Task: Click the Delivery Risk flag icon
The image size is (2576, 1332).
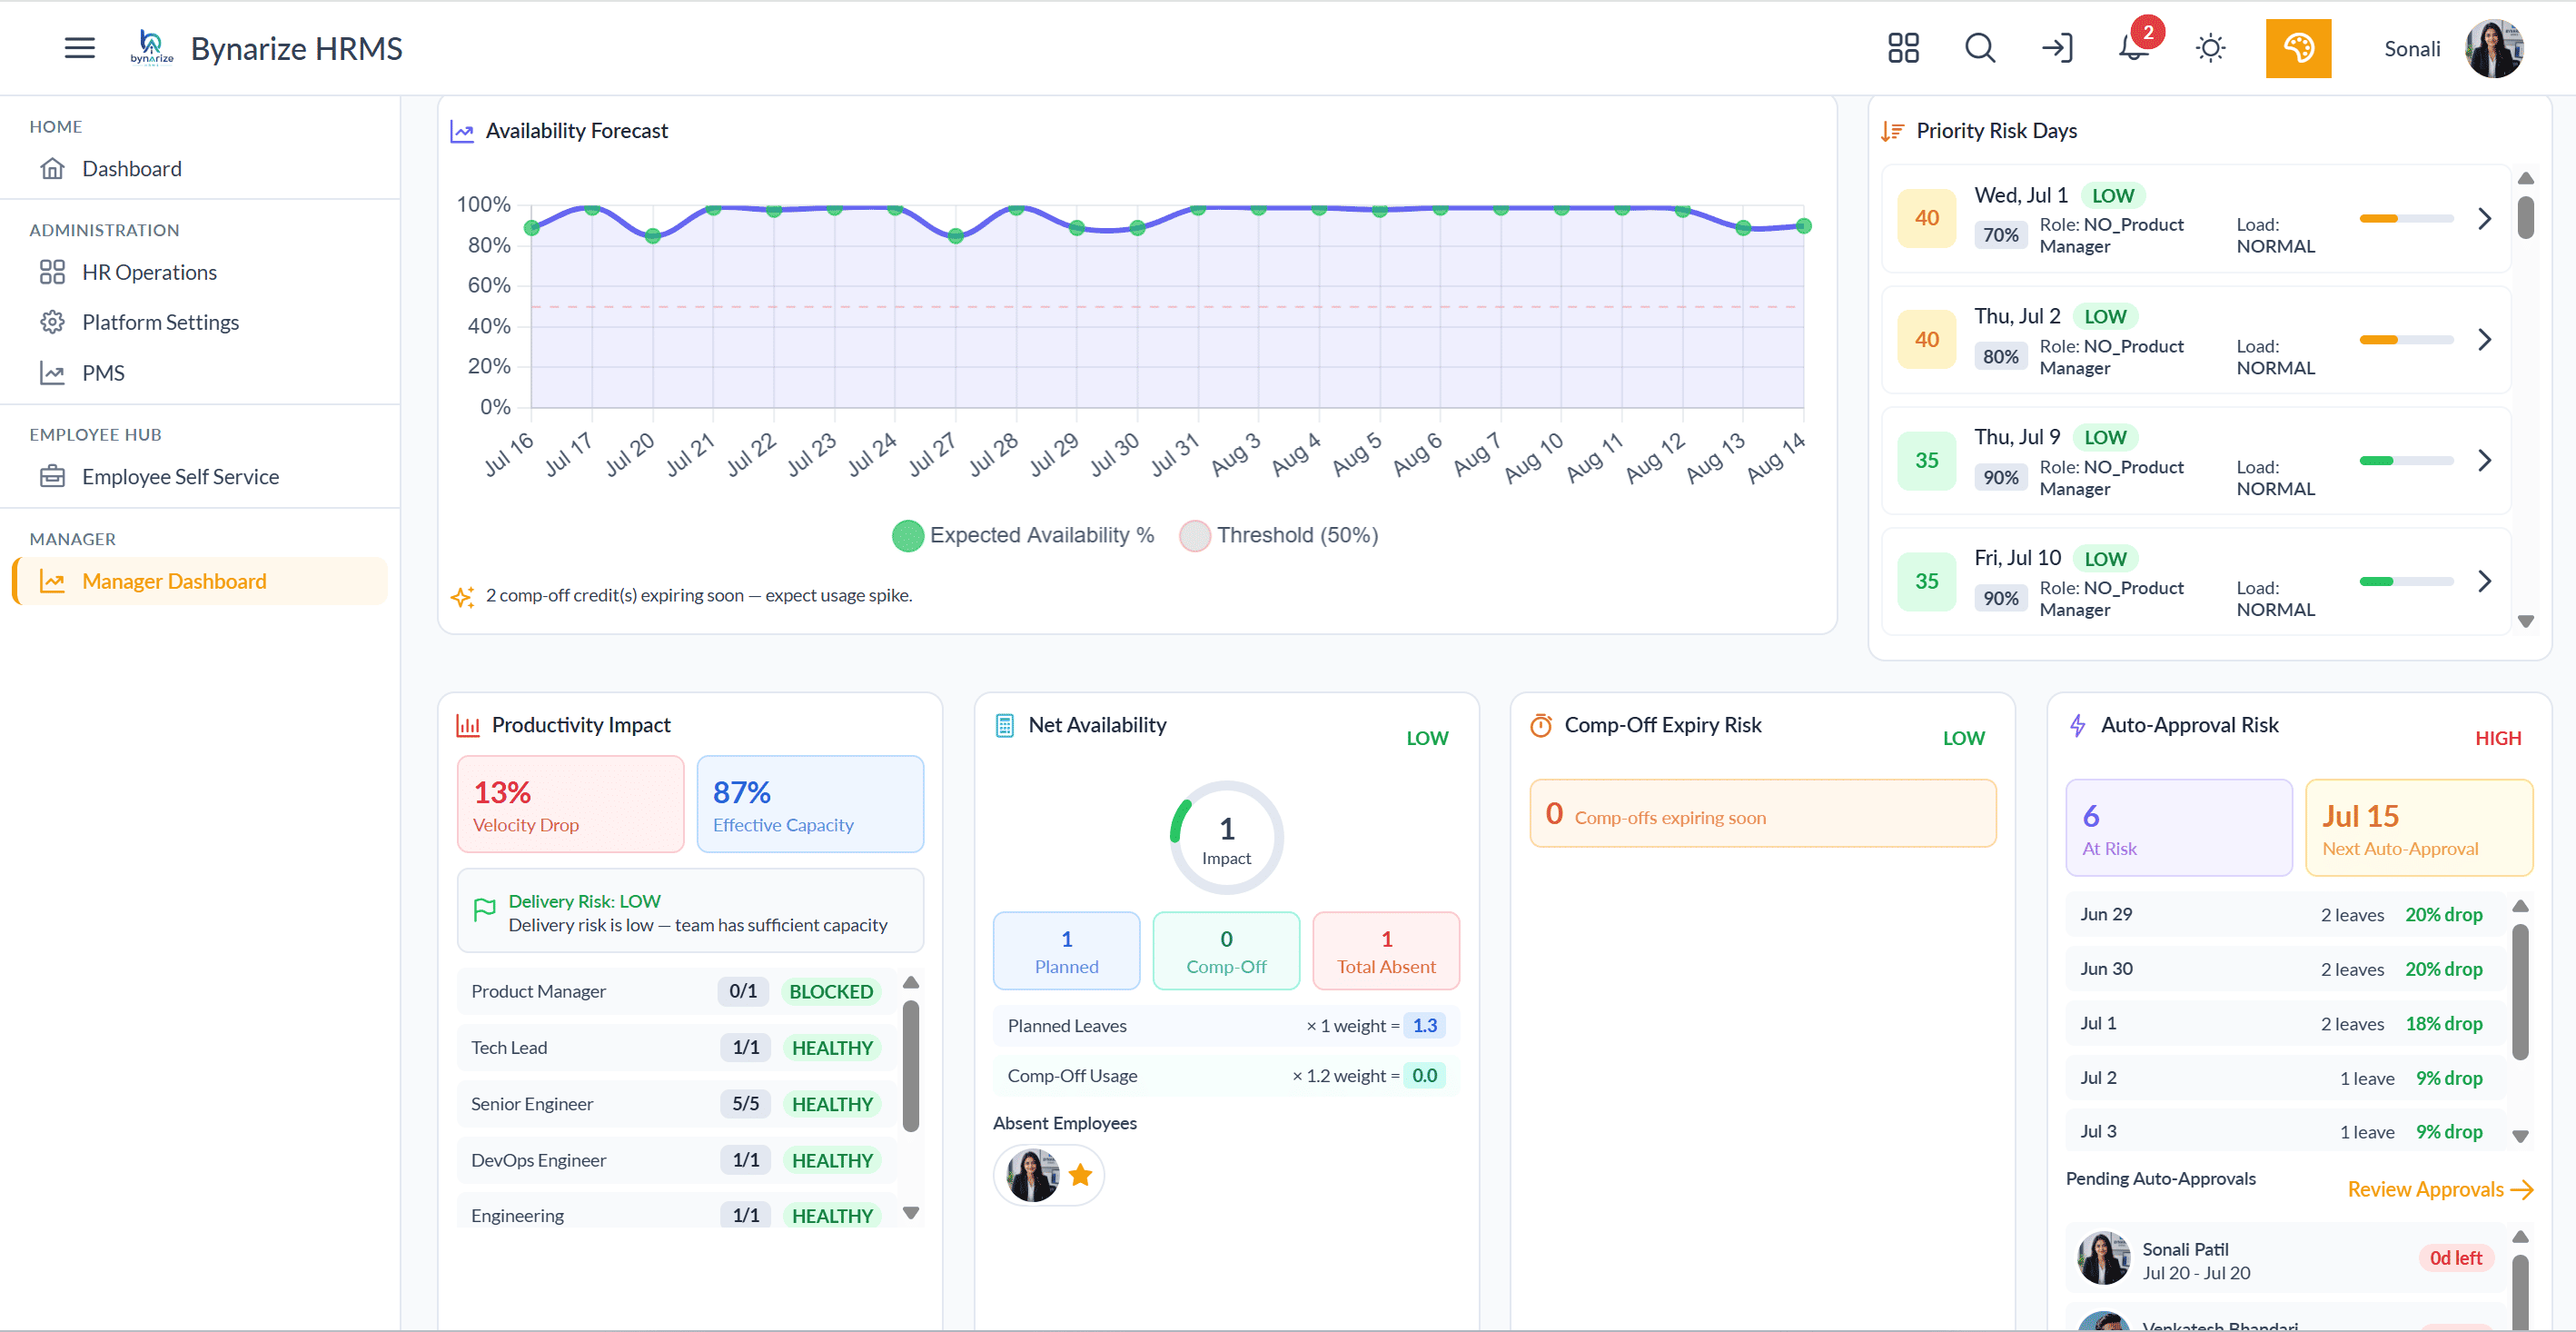Action: (484, 909)
